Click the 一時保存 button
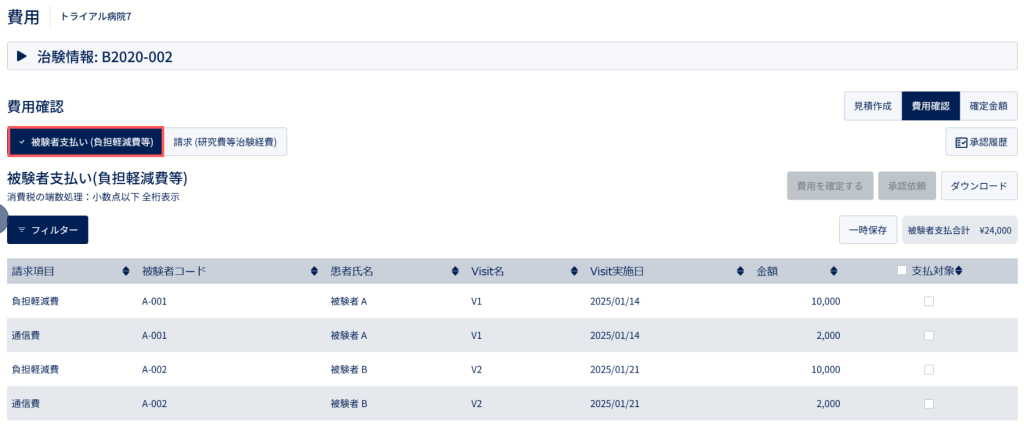 click(x=868, y=230)
